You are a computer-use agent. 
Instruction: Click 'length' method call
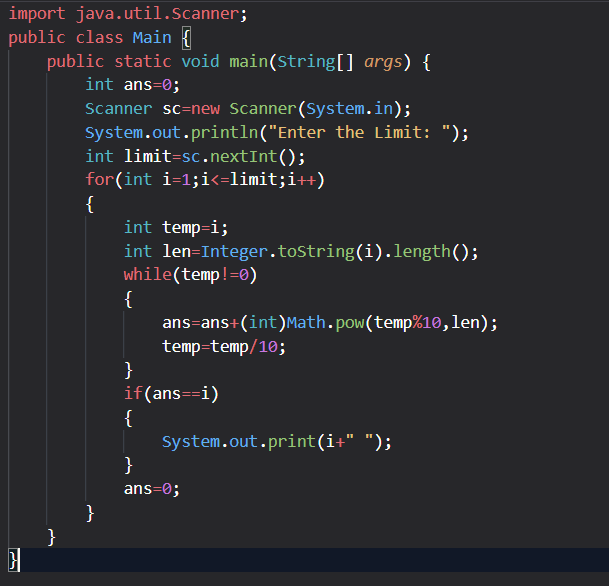tap(422, 252)
